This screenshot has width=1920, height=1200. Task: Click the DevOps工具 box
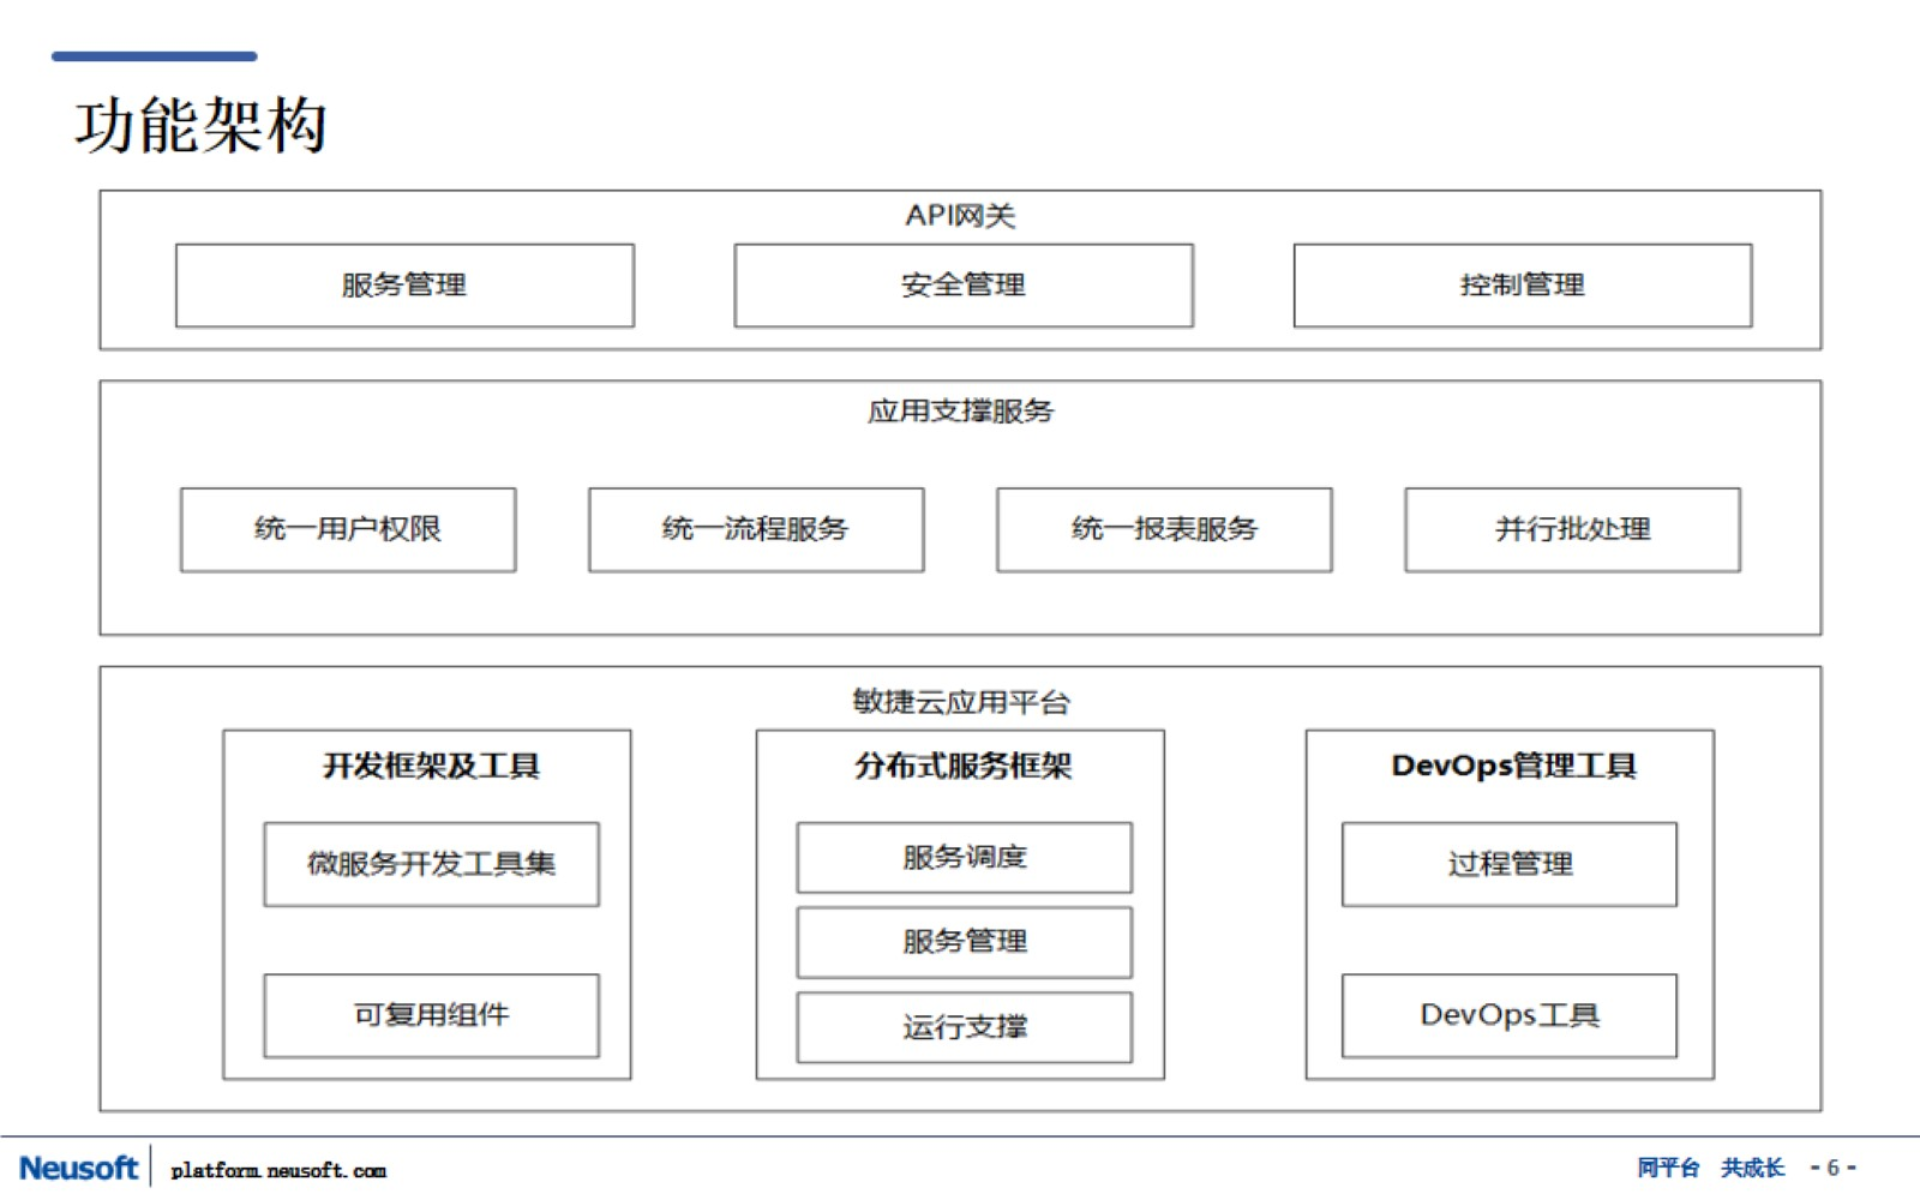(x=1509, y=1015)
